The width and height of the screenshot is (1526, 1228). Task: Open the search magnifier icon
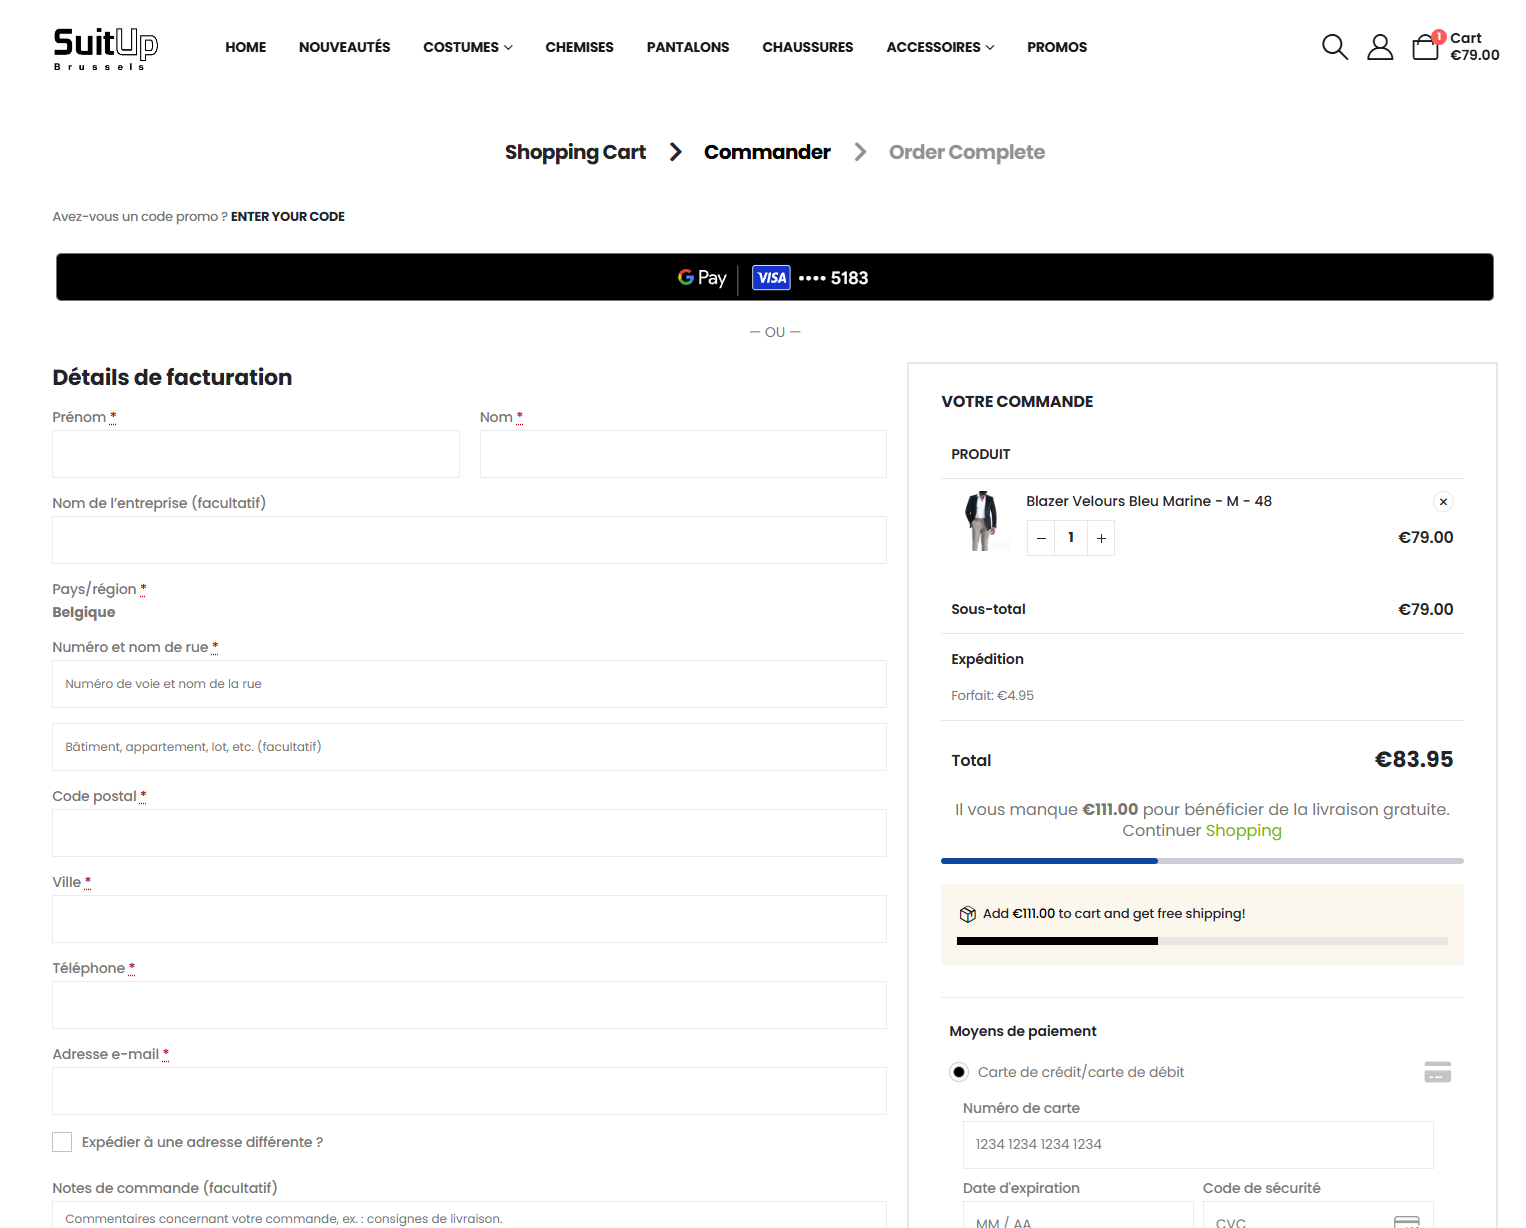click(1334, 47)
